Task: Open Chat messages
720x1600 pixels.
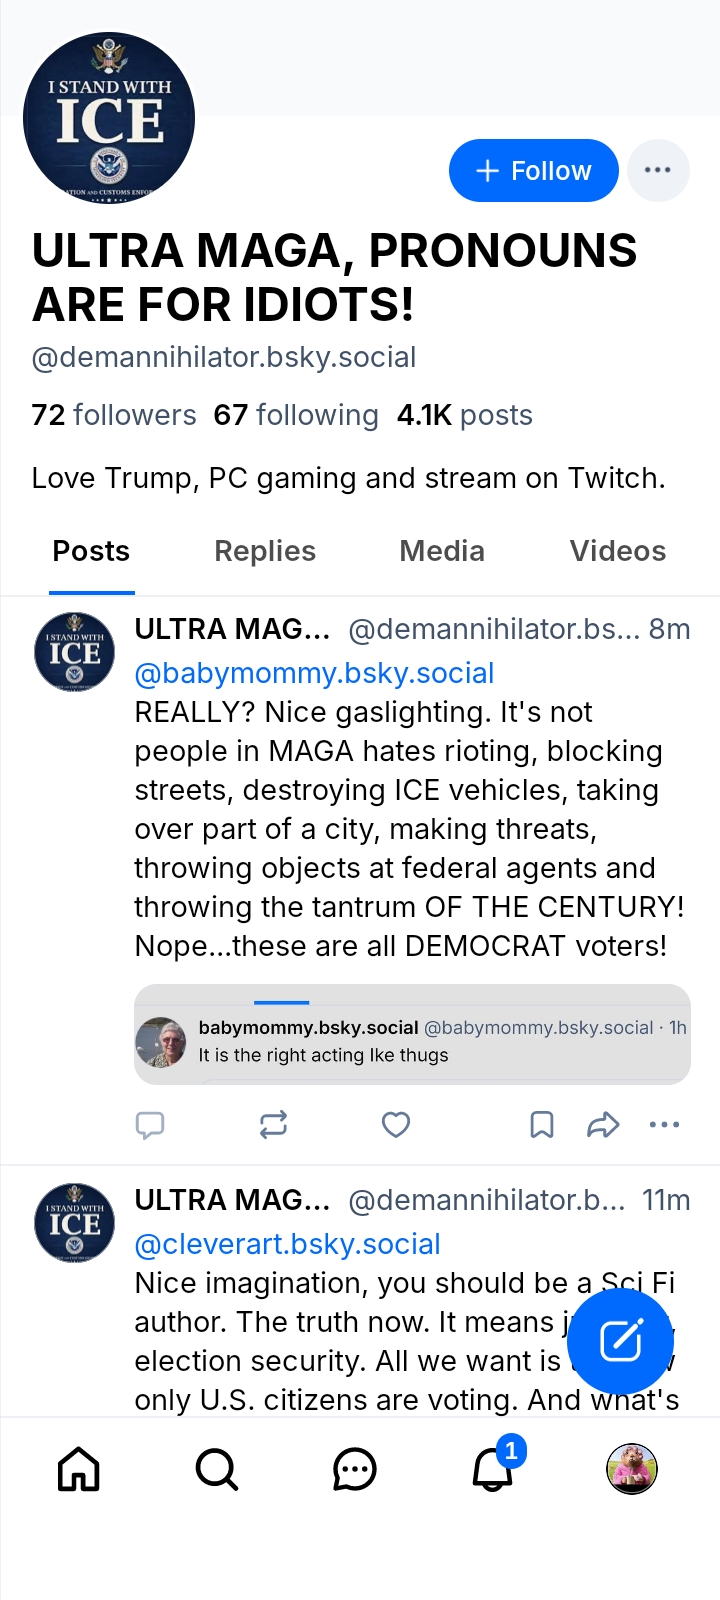Action: coord(354,1469)
